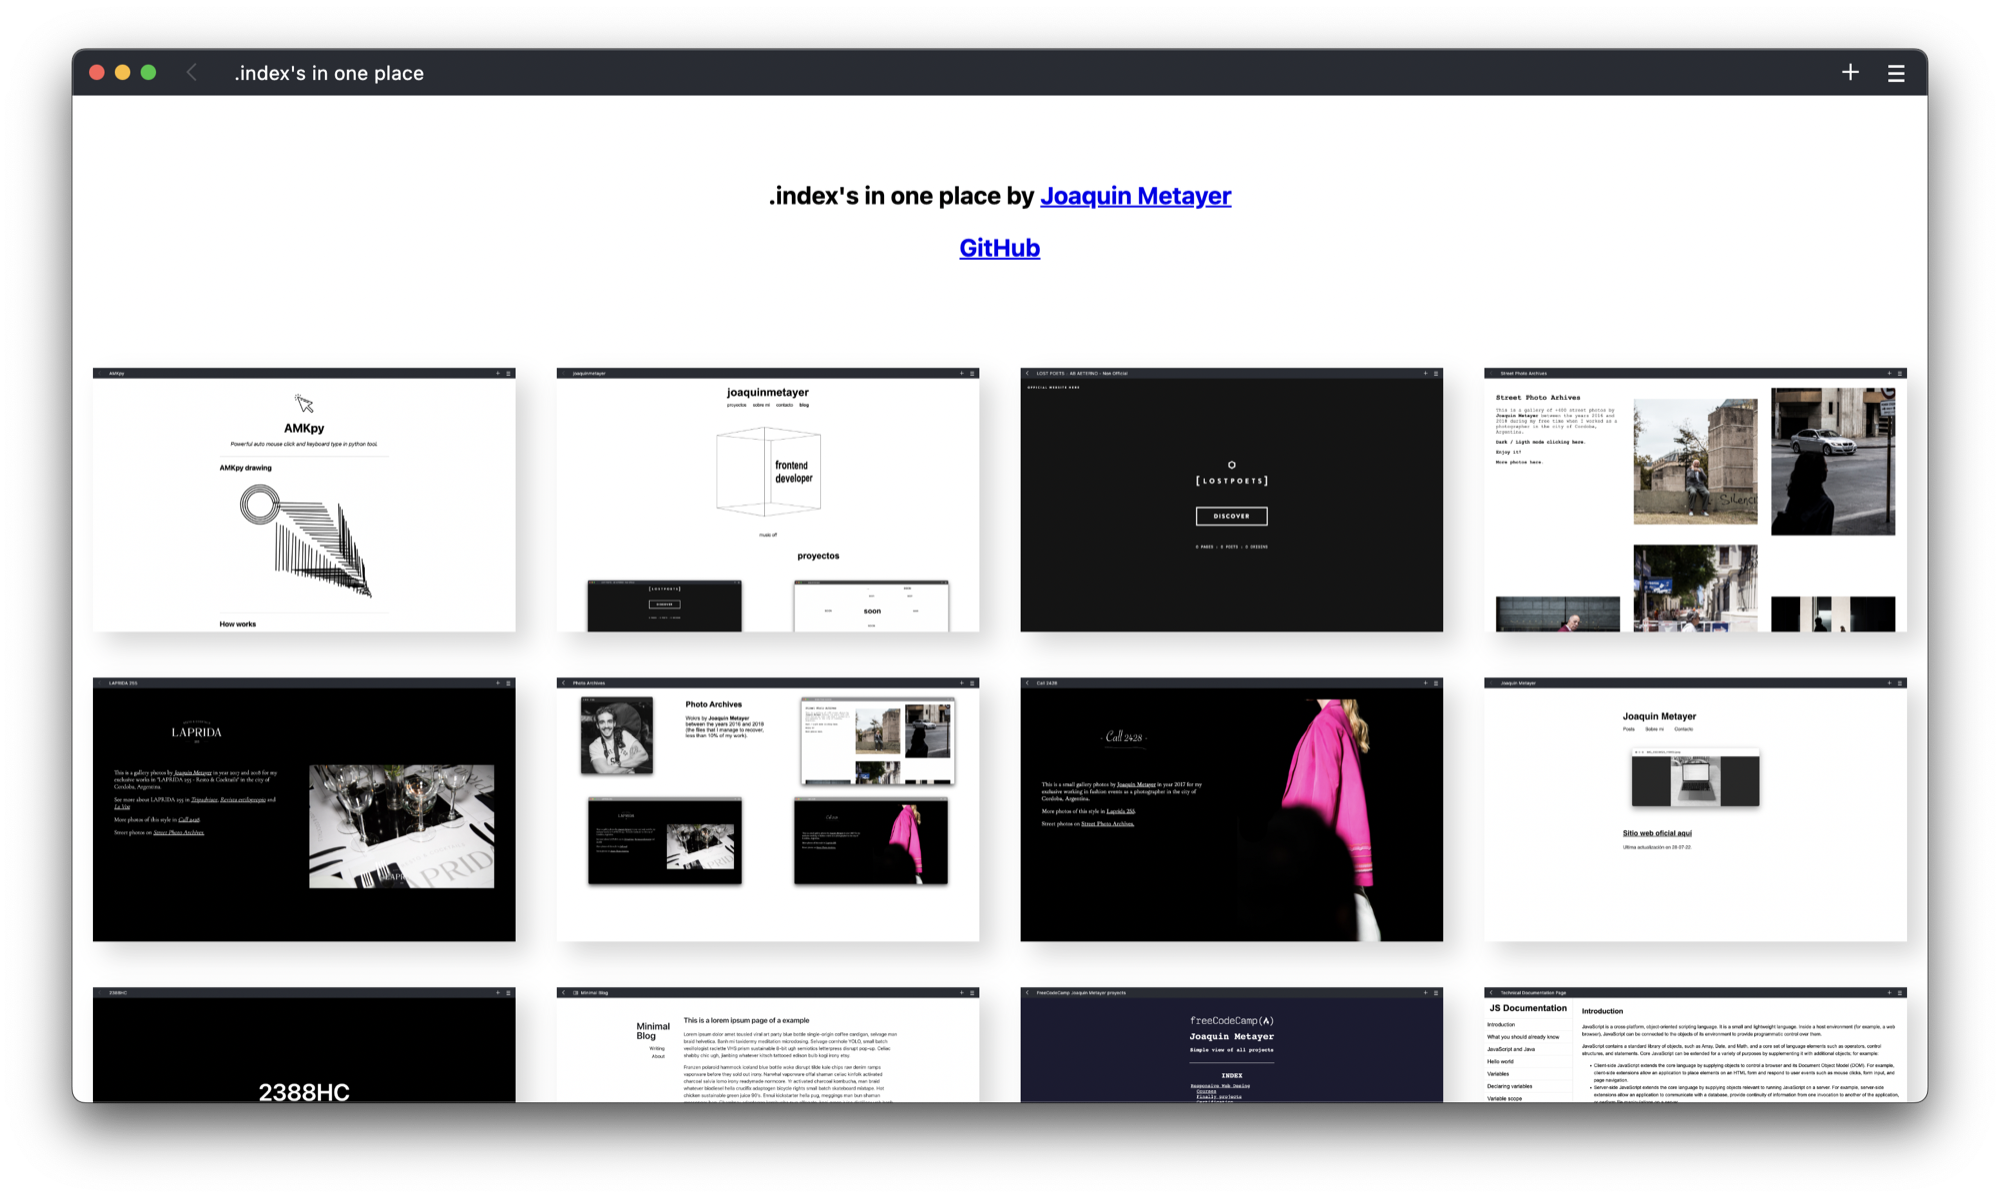
Task: Open the Minimal Blog project thumbnail
Action: click(x=768, y=1045)
